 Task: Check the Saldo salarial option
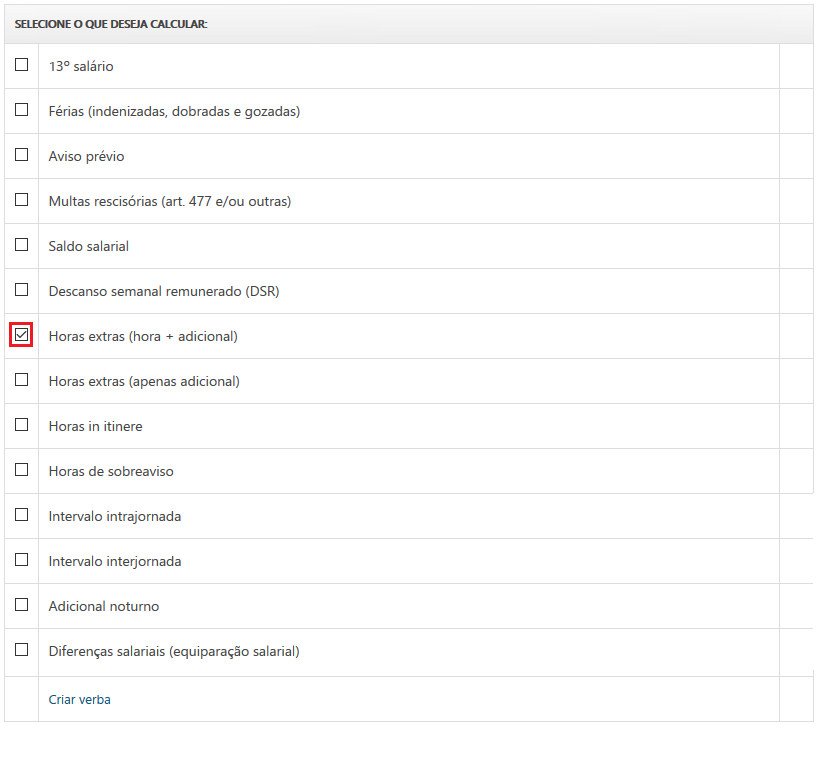click(21, 245)
